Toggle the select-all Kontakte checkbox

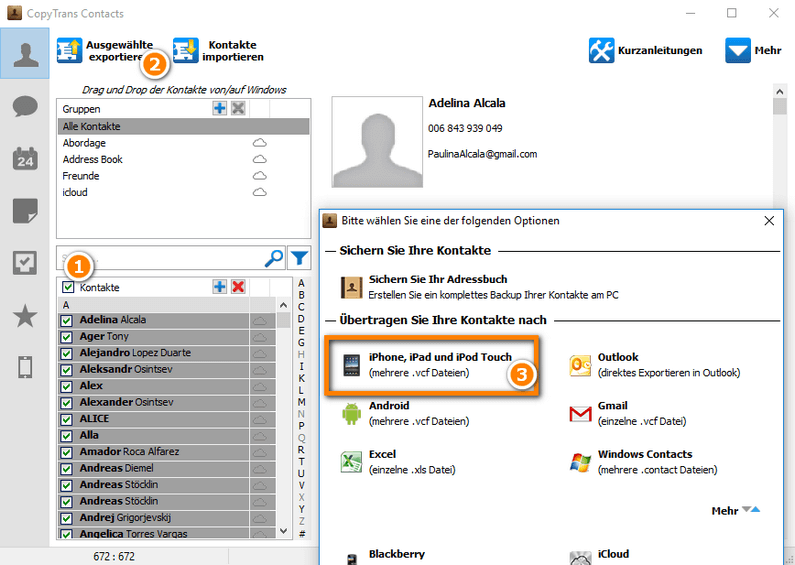[x=67, y=287]
